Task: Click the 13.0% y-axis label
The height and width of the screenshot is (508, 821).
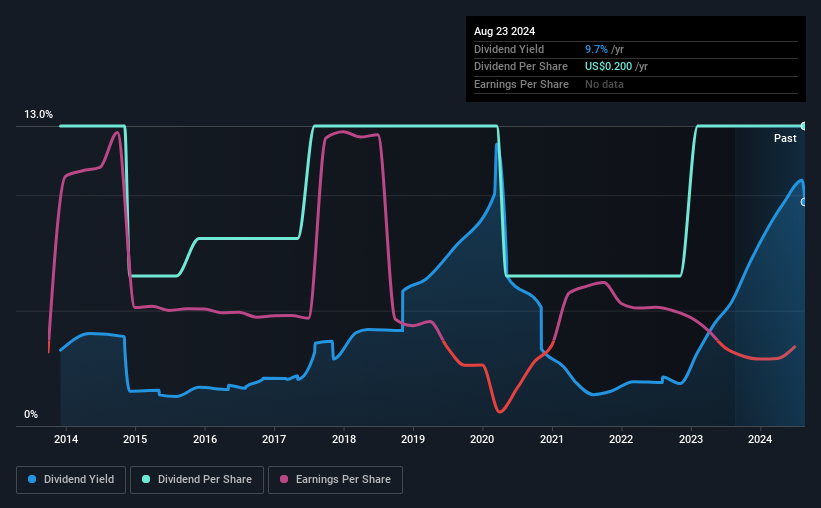Action: click(38, 114)
